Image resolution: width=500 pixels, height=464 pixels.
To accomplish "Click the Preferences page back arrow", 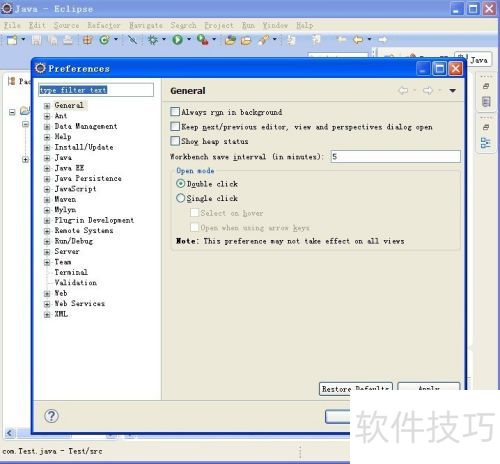I will pos(403,90).
